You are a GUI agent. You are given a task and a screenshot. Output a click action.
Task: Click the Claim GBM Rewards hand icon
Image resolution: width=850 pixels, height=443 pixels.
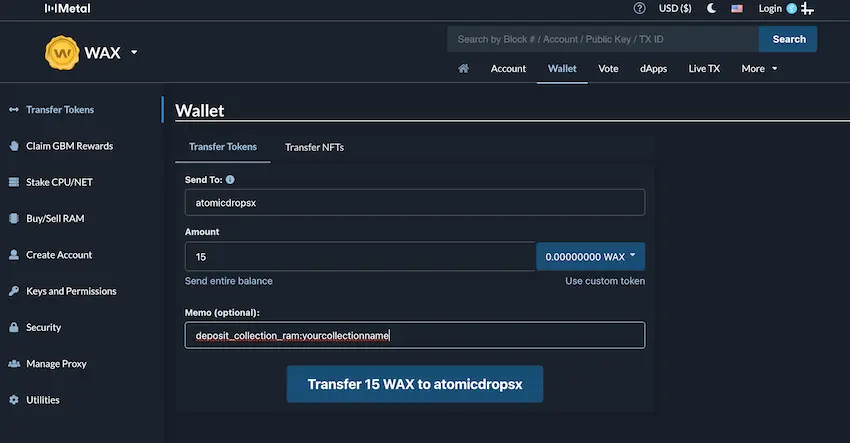point(14,146)
